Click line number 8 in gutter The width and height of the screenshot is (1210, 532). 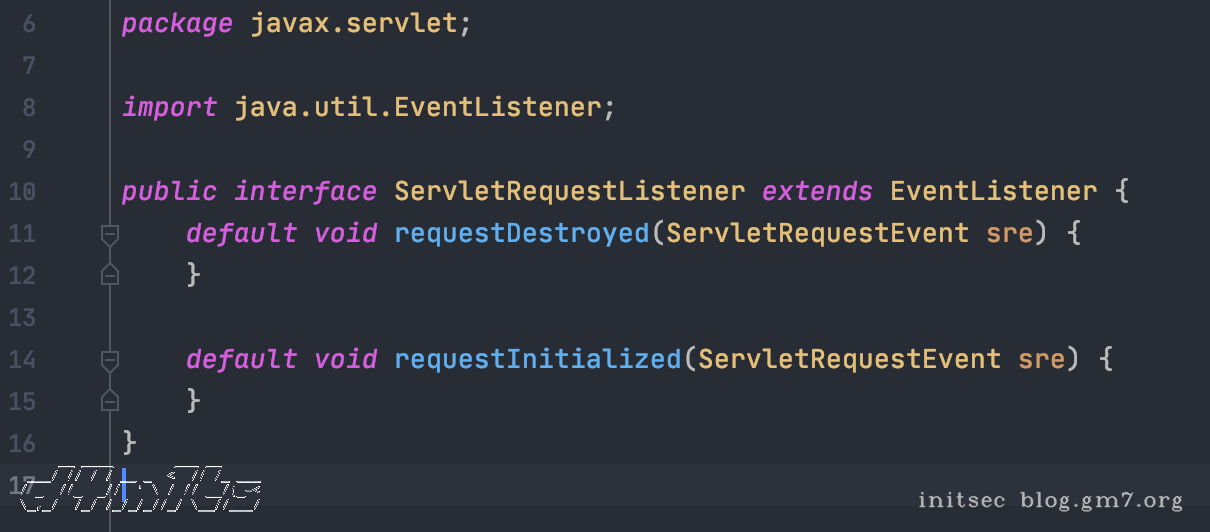(x=28, y=107)
